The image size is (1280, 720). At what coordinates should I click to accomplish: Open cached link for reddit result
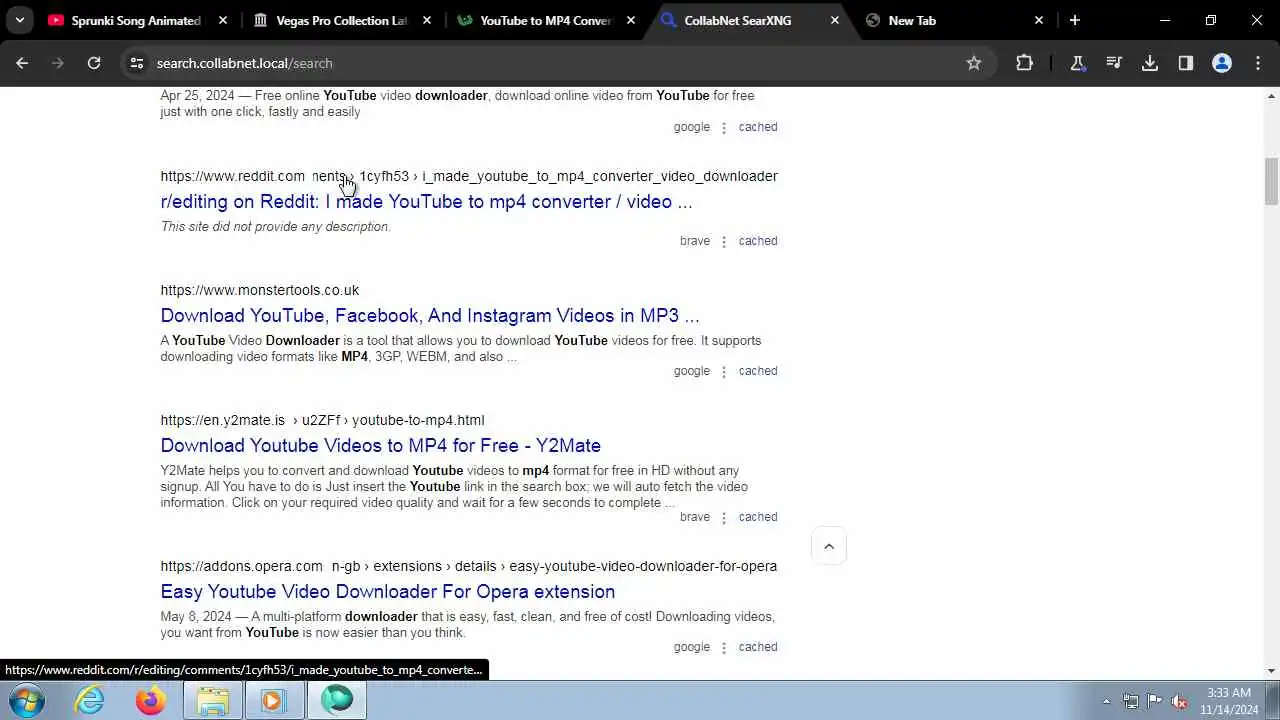point(758,241)
